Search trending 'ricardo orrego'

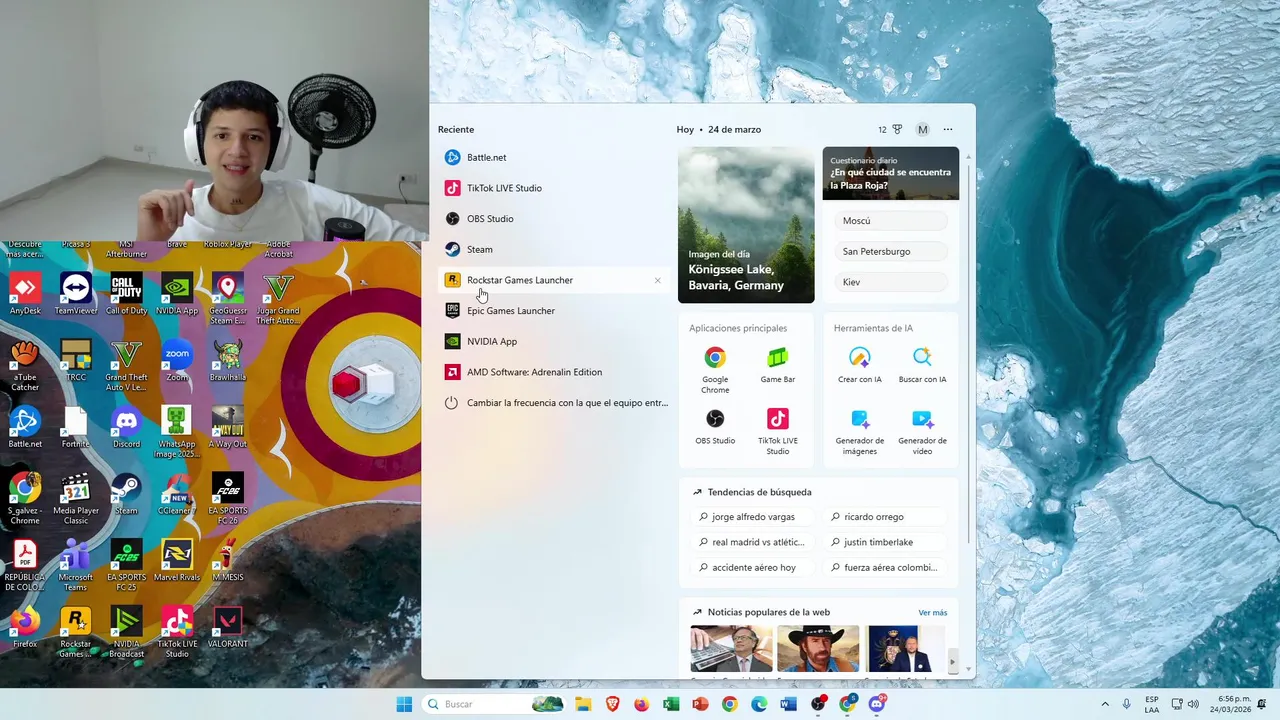[x=884, y=517]
